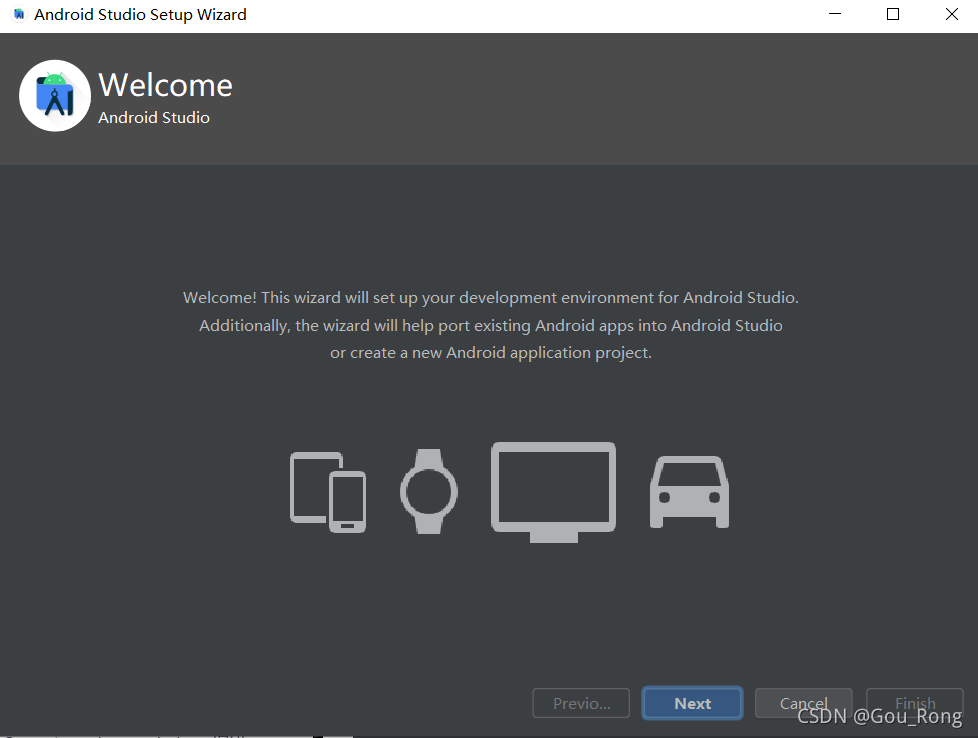
Task: Click the TV screen icon
Action: [554, 492]
